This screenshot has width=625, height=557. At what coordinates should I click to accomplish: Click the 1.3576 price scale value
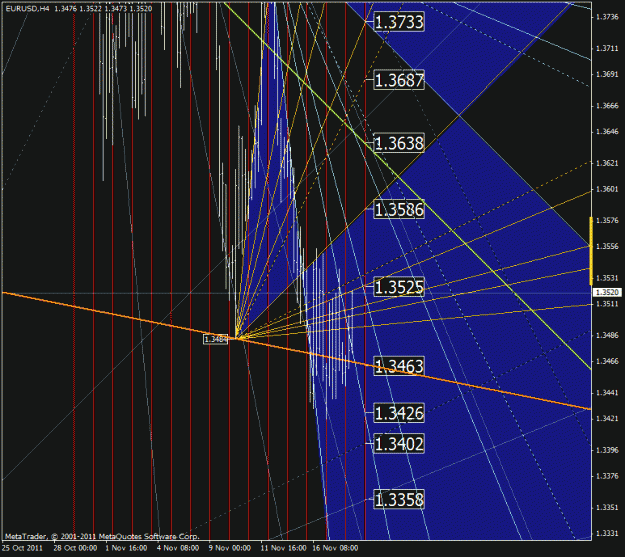(x=607, y=220)
